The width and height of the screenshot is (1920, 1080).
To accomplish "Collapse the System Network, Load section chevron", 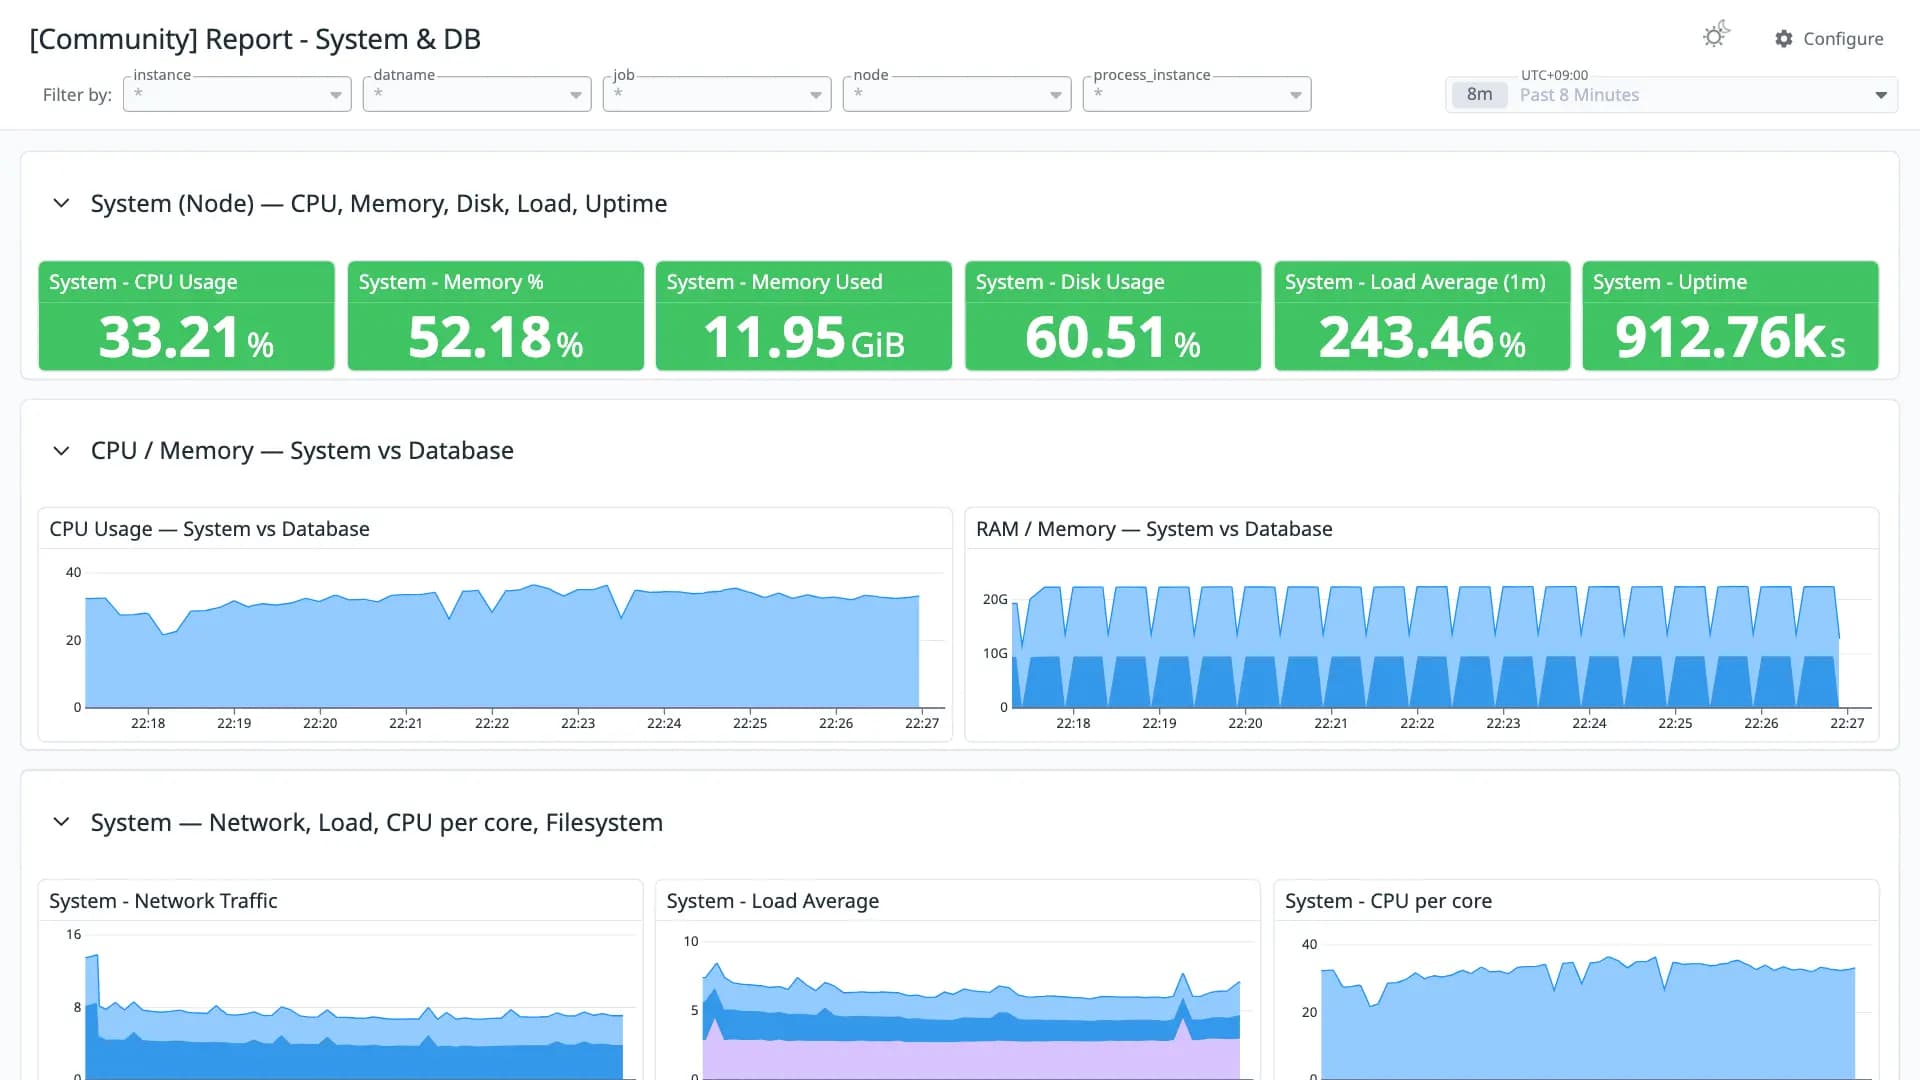I will [x=61, y=822].
